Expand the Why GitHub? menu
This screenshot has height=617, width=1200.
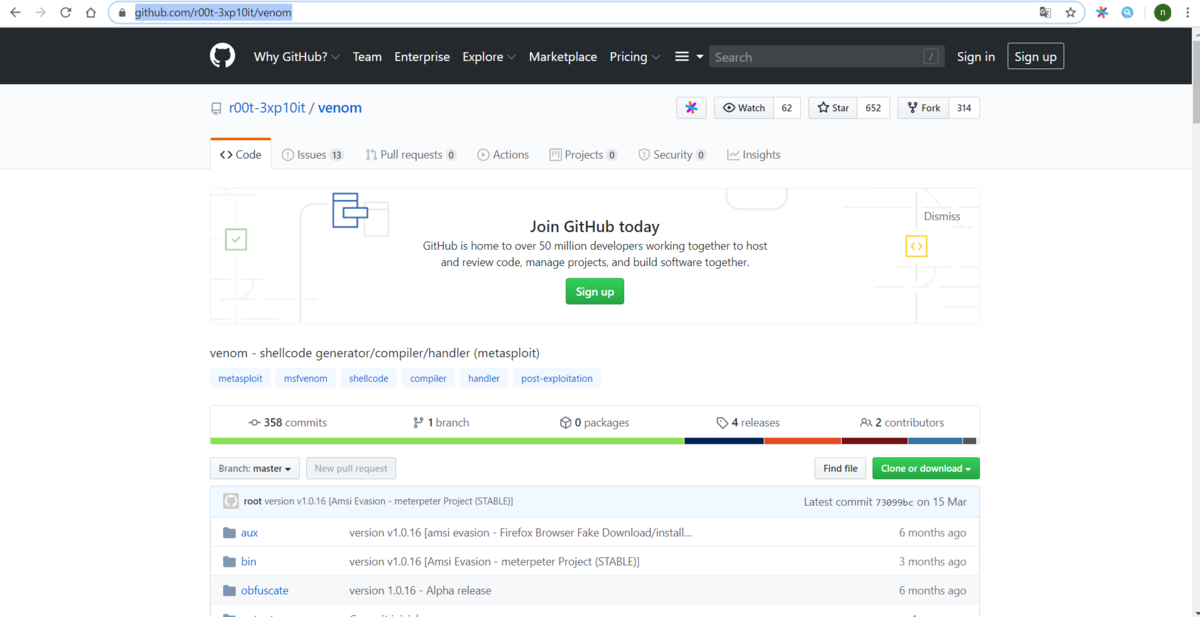click(x=296, y=57)
